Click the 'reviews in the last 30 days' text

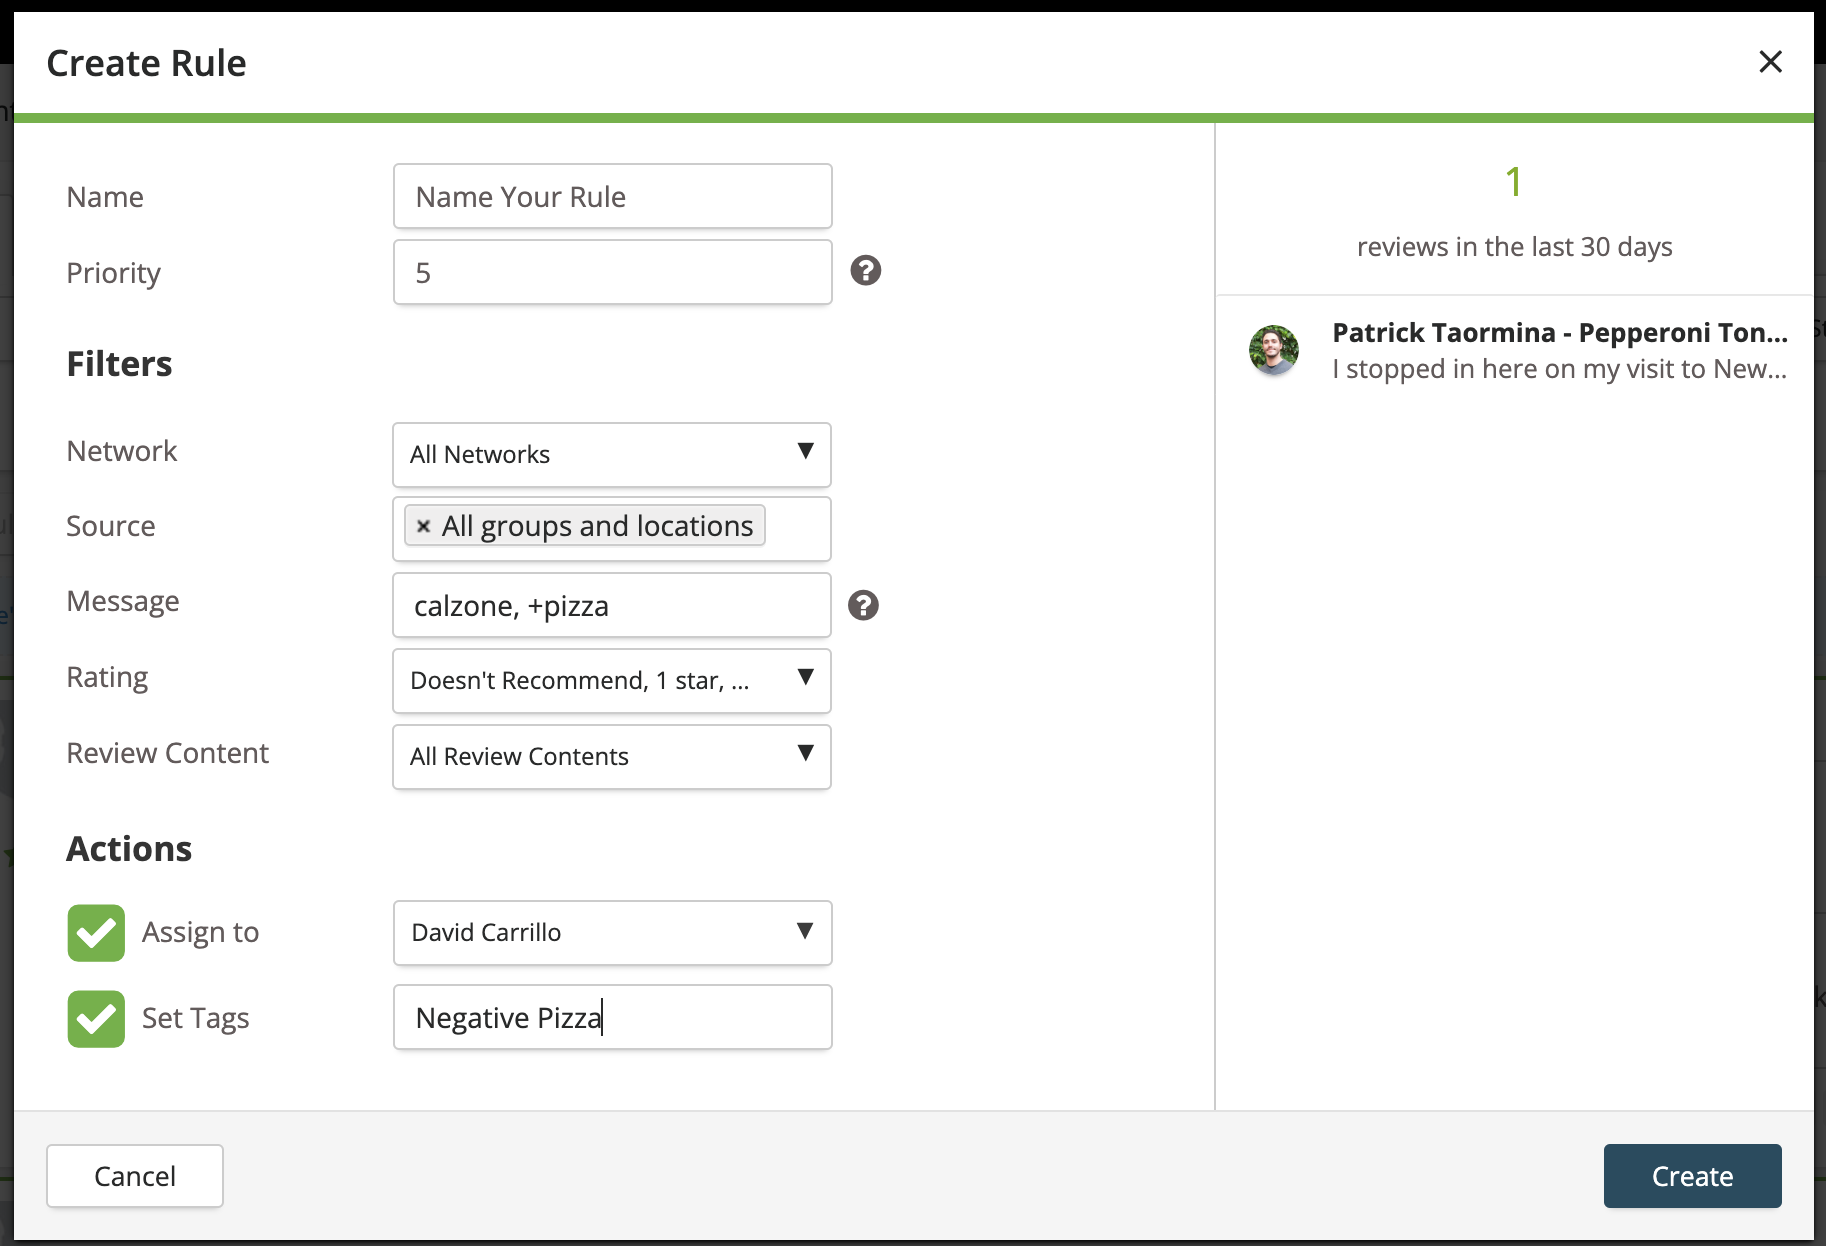click(1514, 247)
